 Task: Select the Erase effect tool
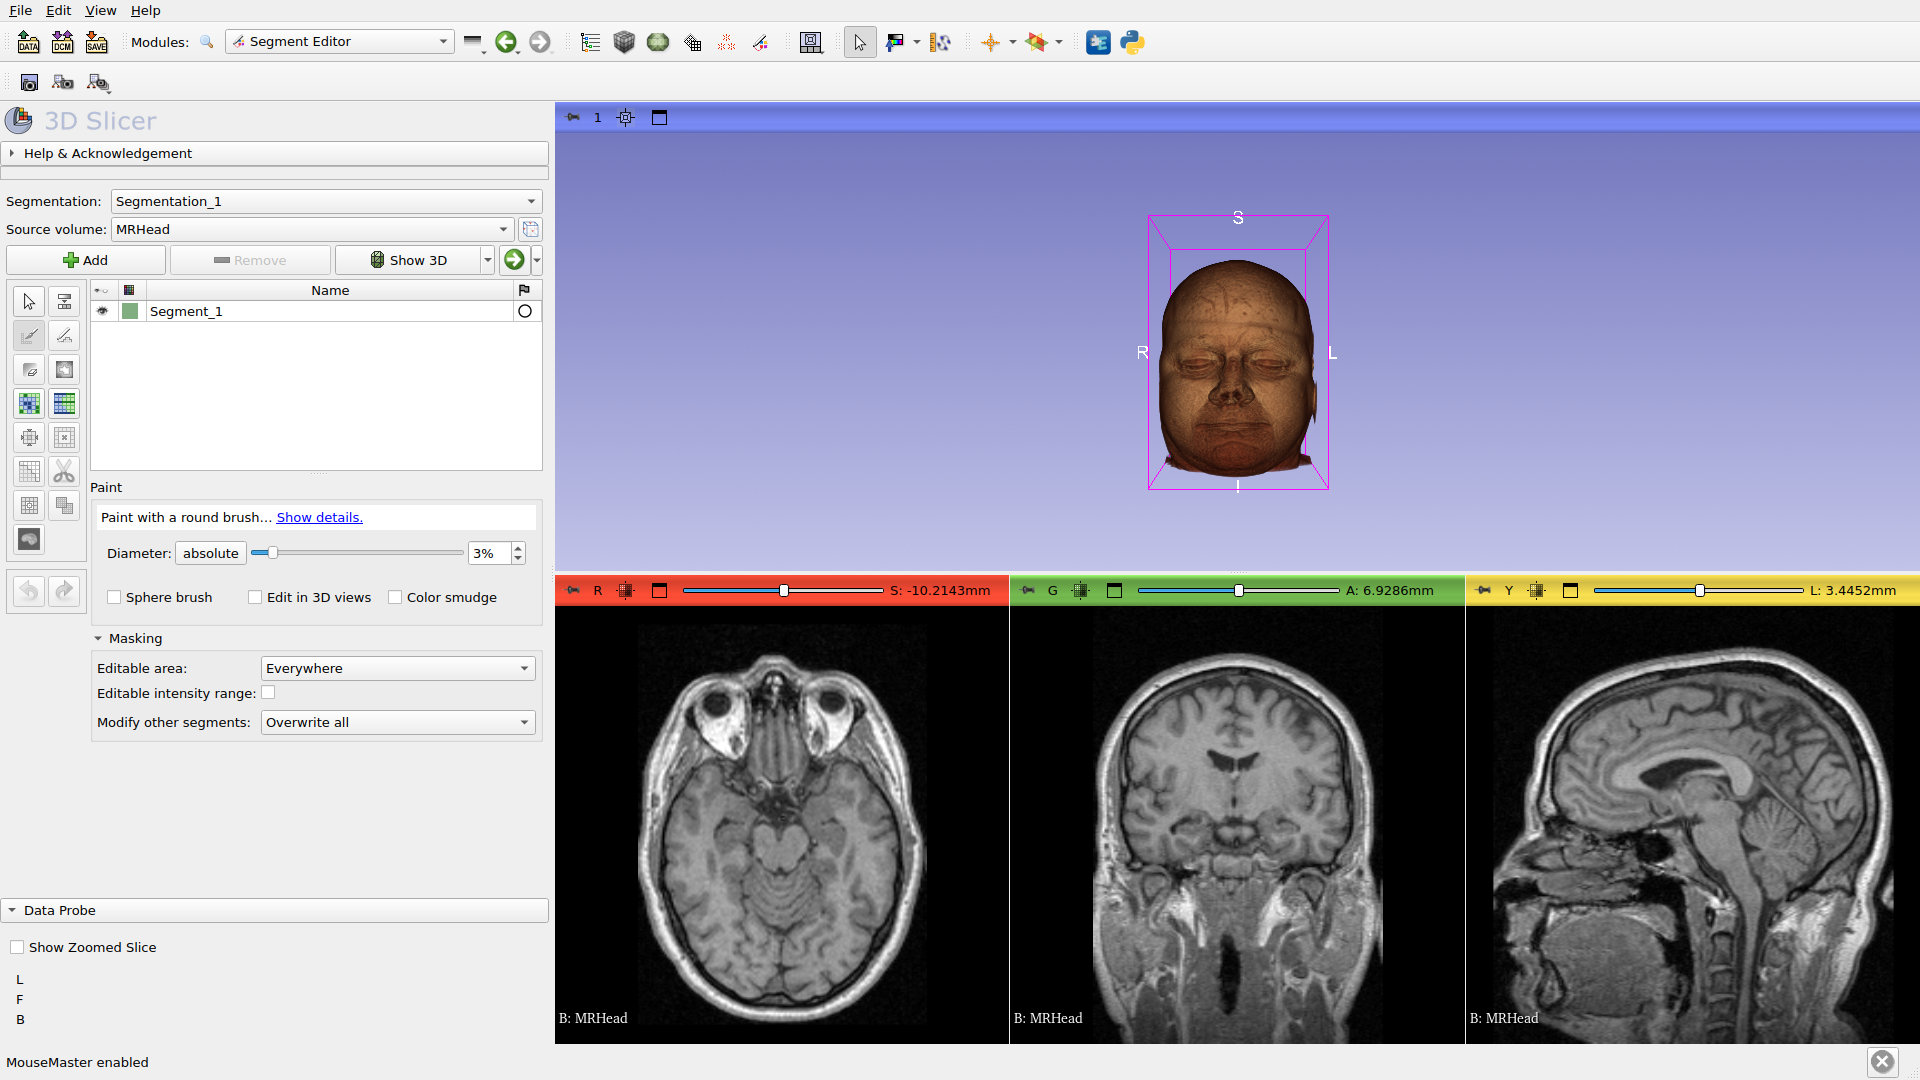click(x=29, y=370)
